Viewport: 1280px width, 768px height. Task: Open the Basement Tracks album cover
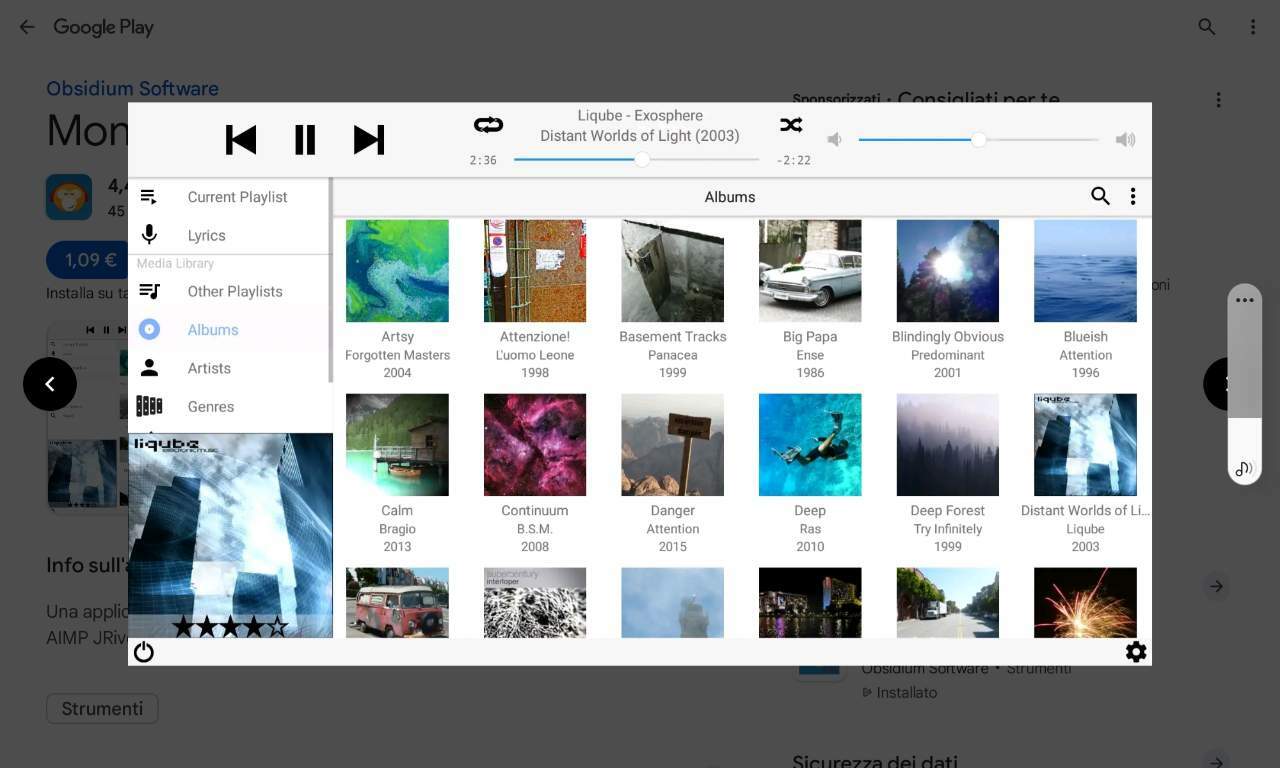[x=672, y=271]
